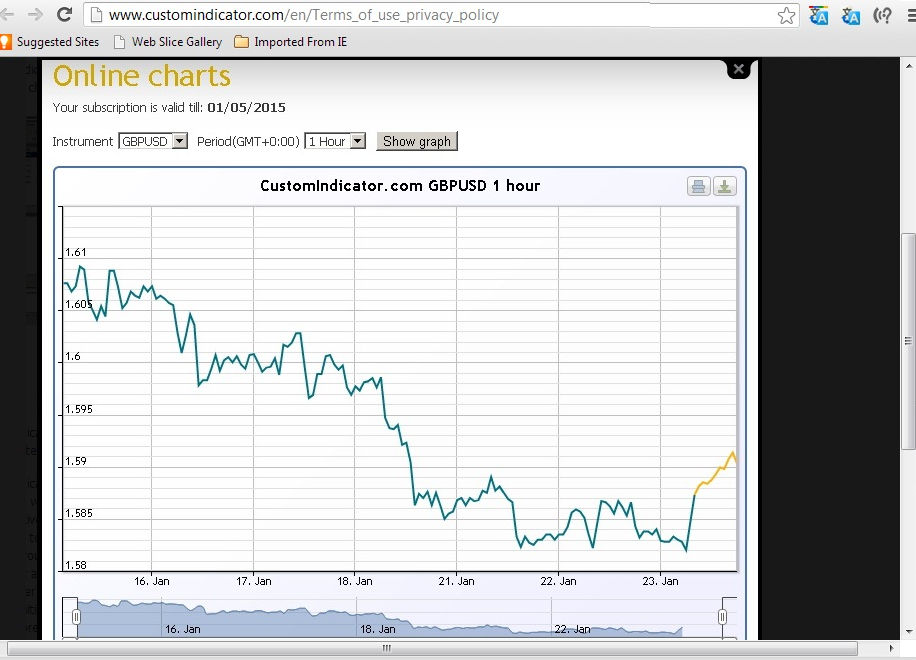Click the browser reload icon
Screen dimensions: 916x660
click(x=64, y=14)
